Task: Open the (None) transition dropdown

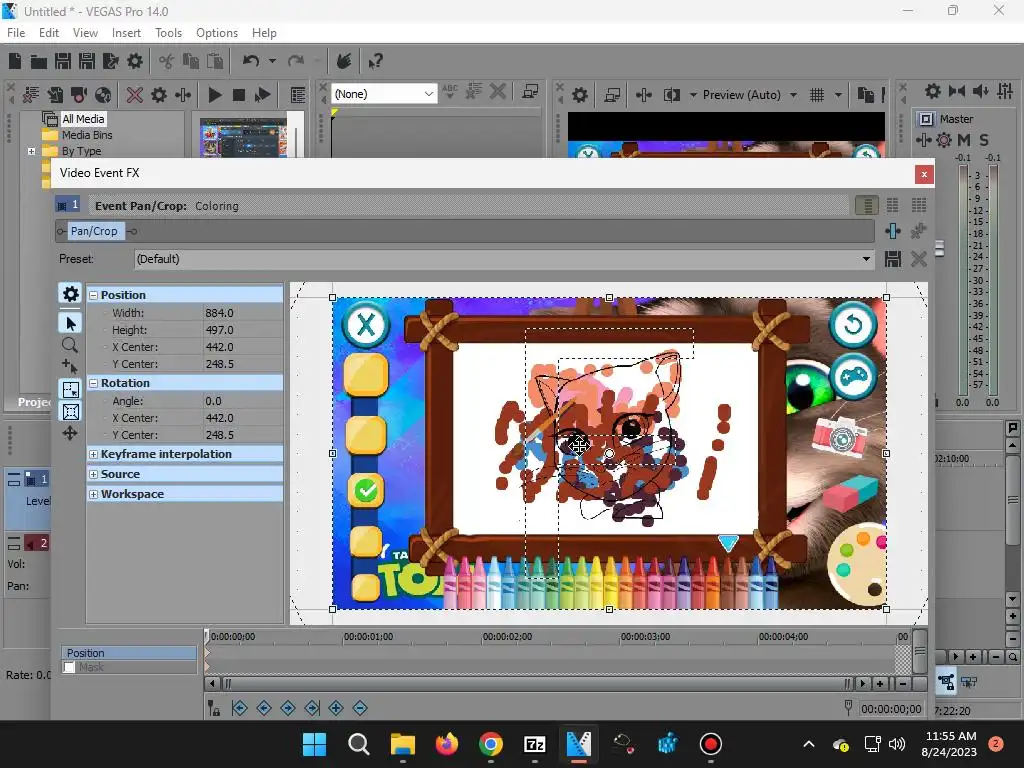Action: pyautogui.click(x=428, y=94)
